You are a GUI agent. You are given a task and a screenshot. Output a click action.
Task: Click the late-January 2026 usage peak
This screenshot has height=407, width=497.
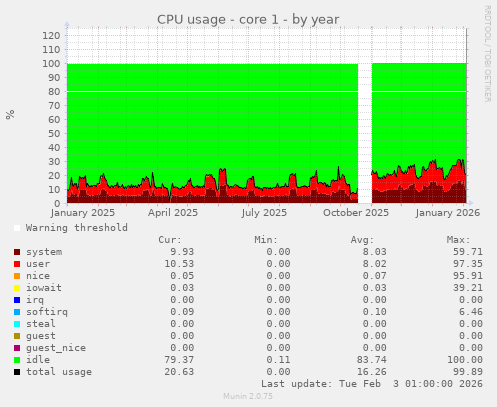click(460, 161)
